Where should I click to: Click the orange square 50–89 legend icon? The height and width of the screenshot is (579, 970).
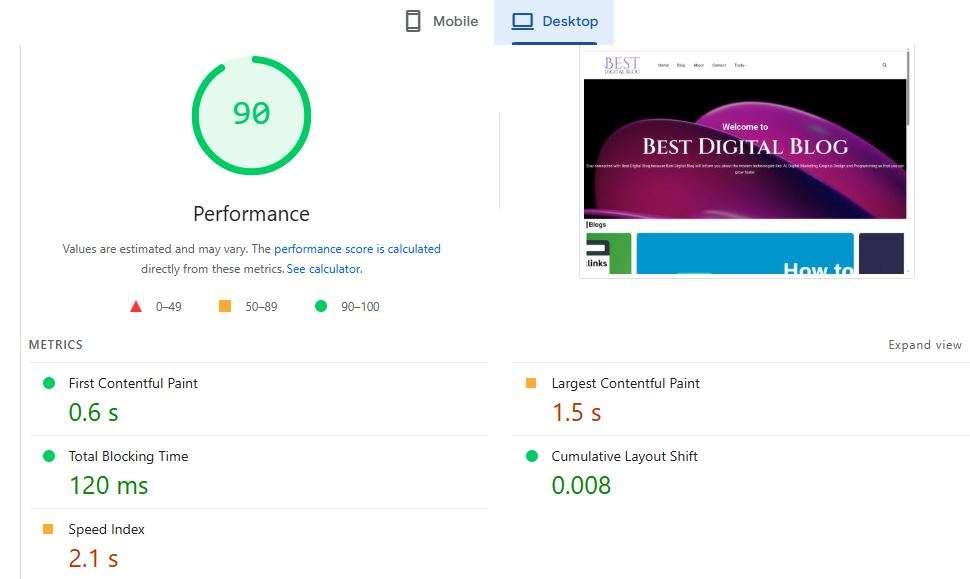pyautogui.click(x=225, y=306)
